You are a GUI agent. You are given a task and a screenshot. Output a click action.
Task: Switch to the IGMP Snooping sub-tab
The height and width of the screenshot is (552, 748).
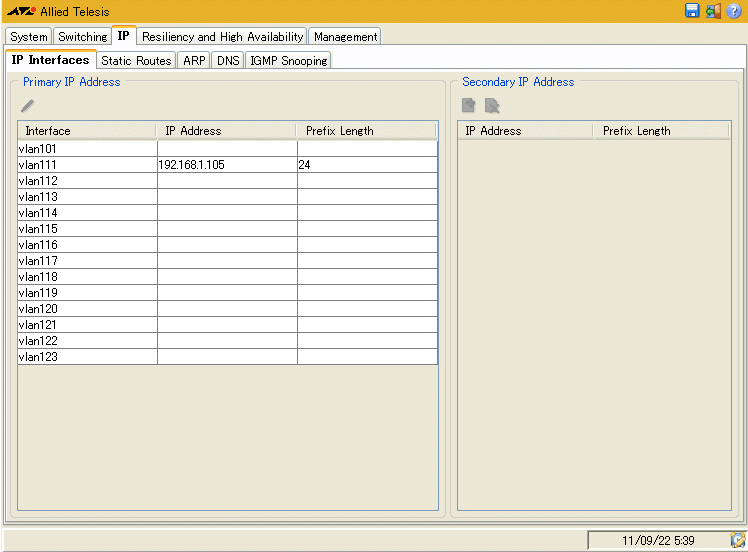[289, 61]
